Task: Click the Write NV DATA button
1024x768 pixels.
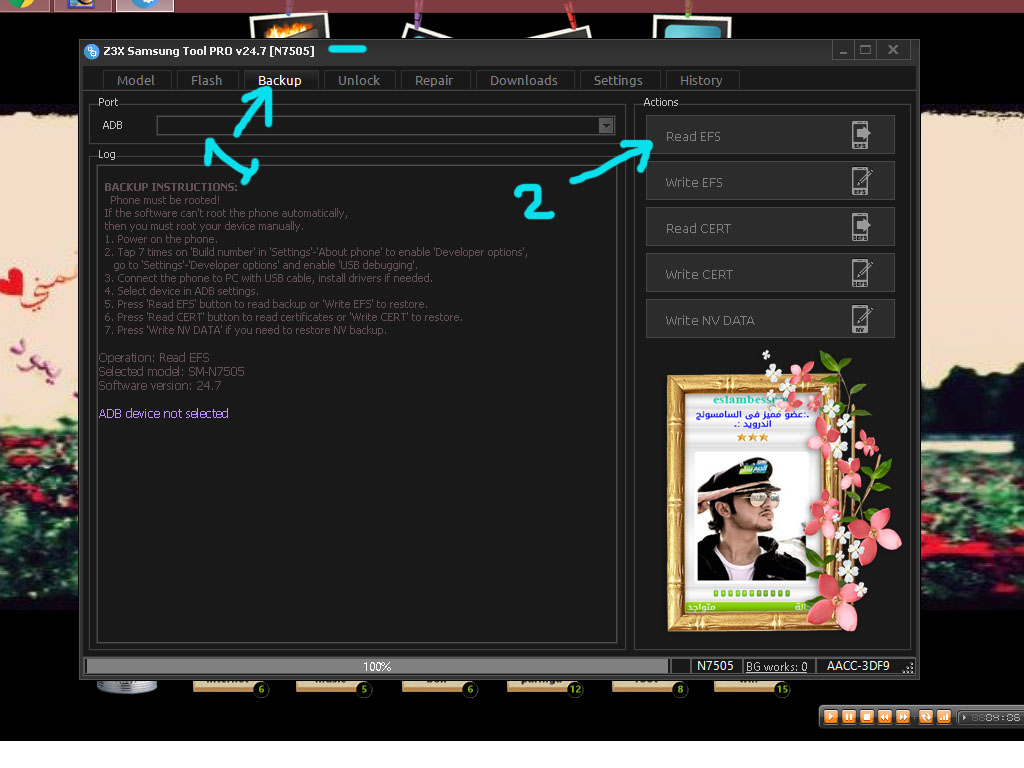Action: pos(770,319)
